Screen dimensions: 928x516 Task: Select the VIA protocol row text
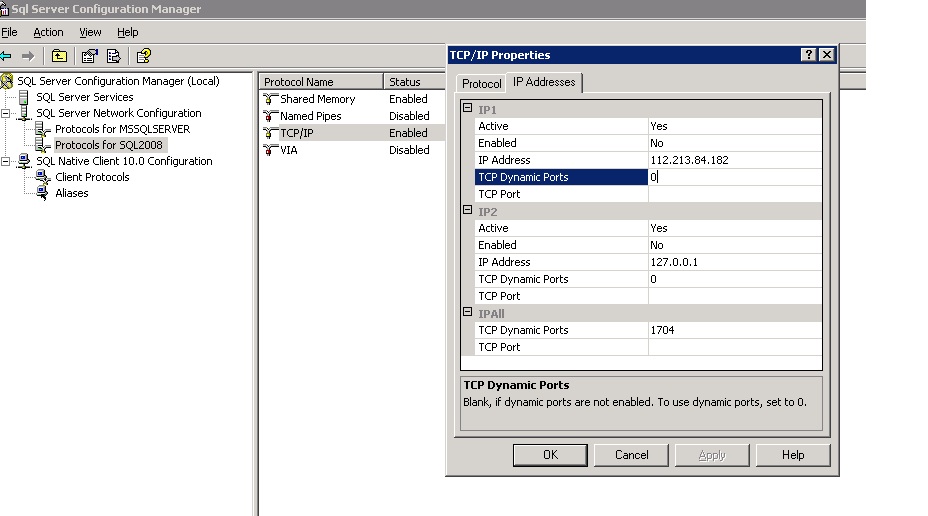[x=289, y=150]
